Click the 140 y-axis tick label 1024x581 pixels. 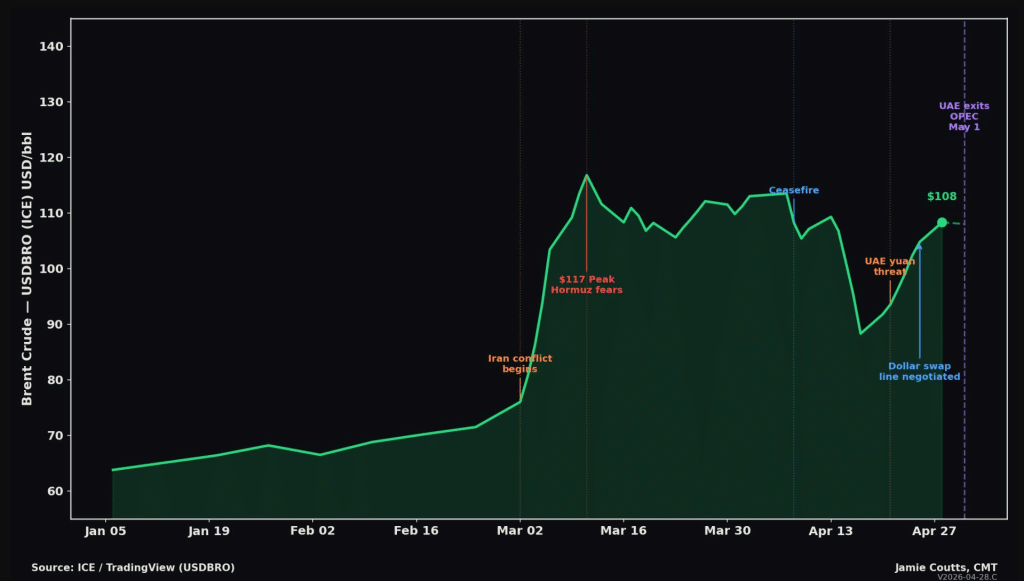(54, 47)
